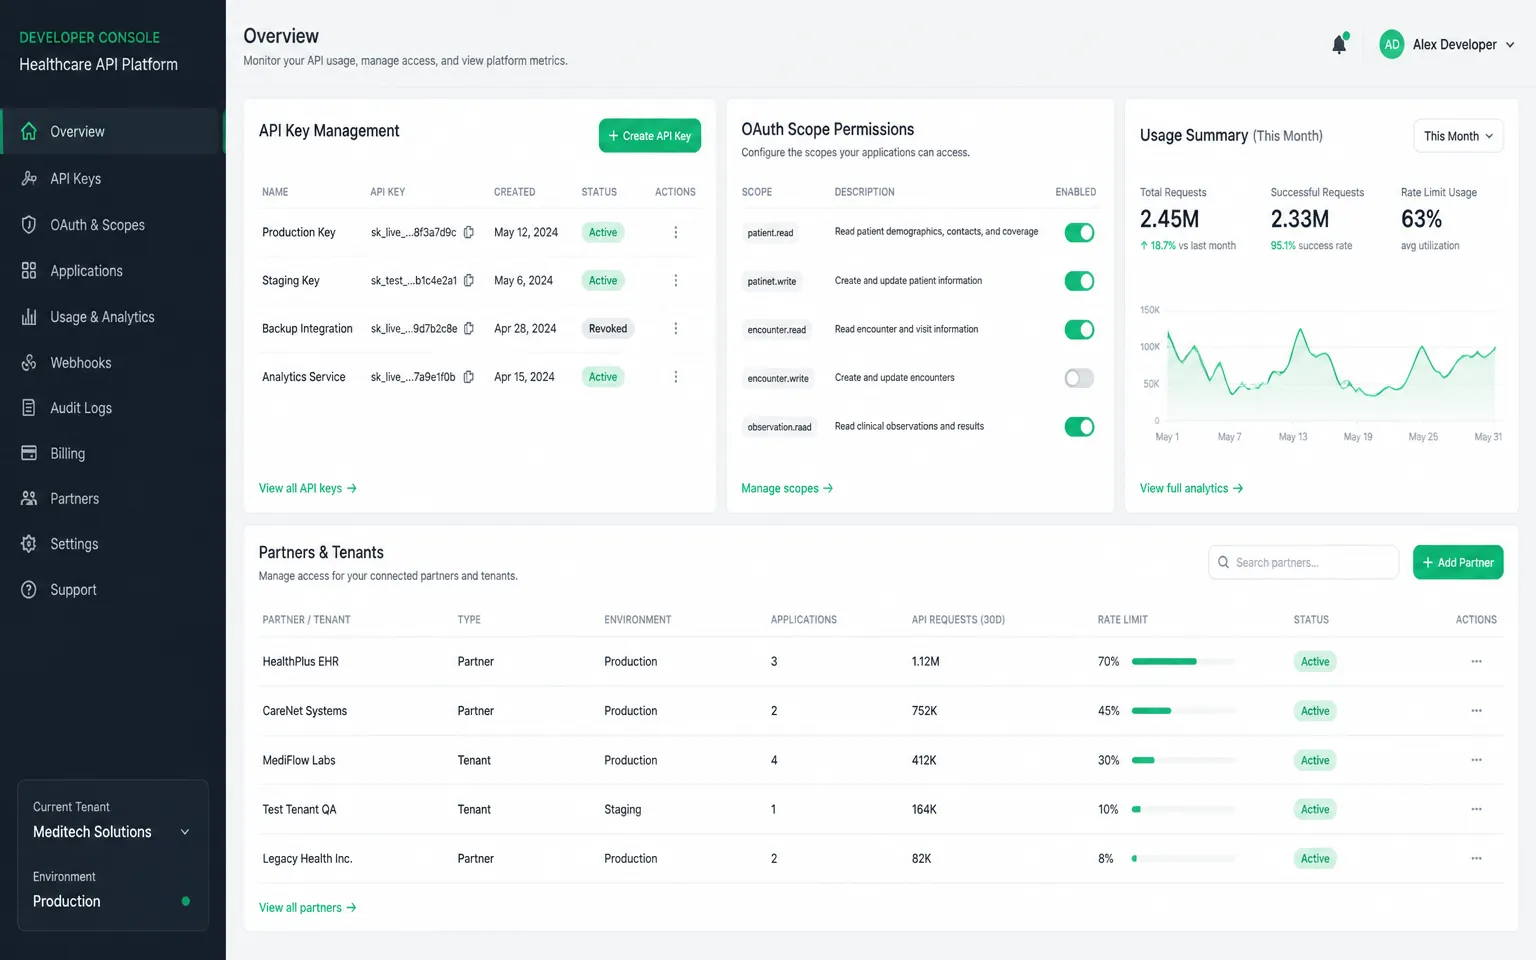Open the Manage scopes link
The image size is (1536, 960).
tap(787, 488)
